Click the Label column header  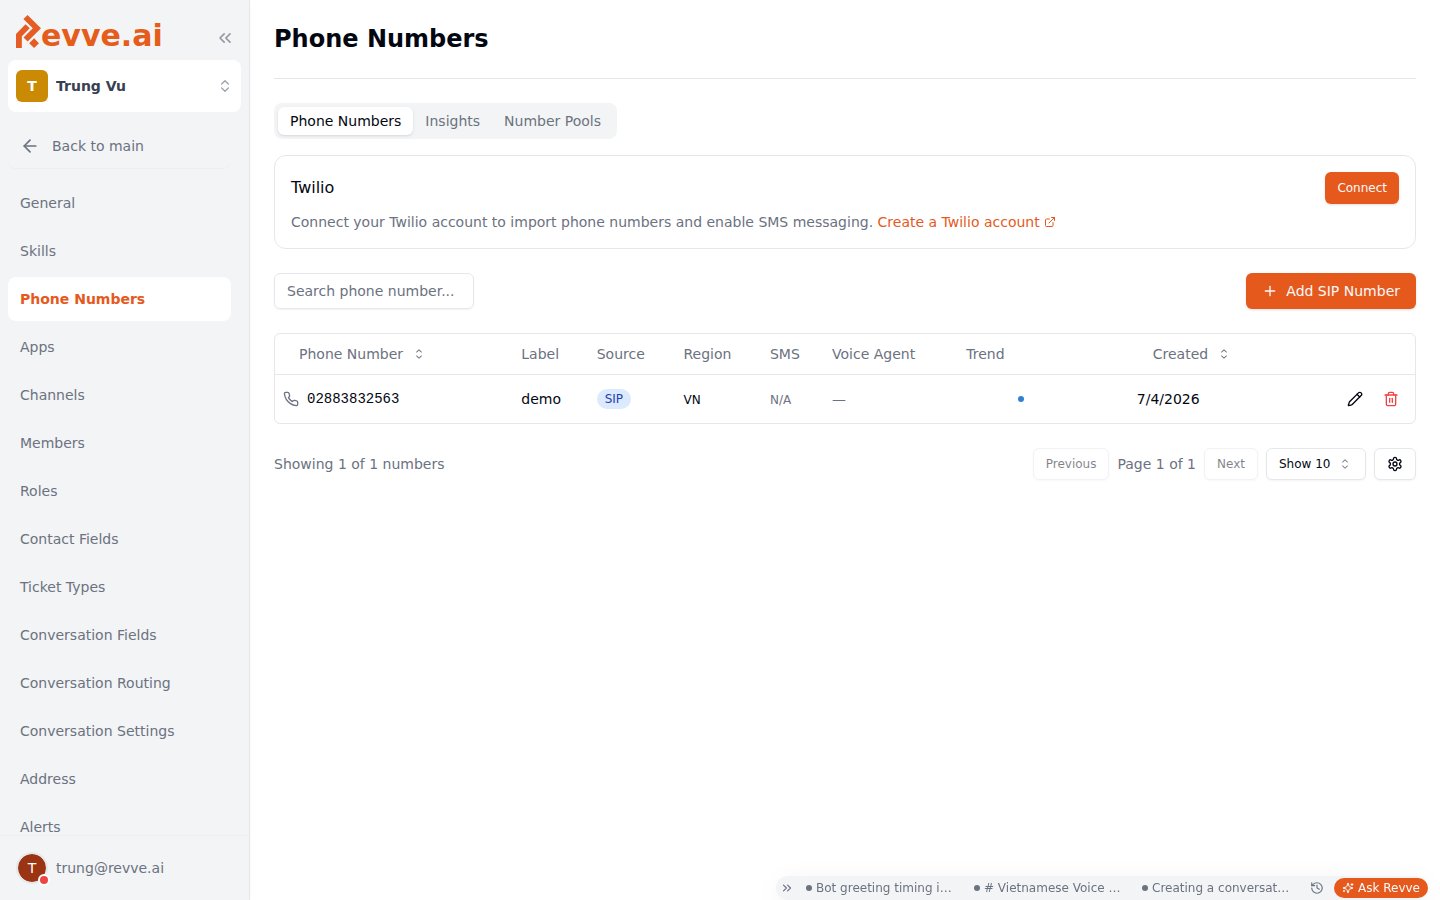click(x=540, y=354)
